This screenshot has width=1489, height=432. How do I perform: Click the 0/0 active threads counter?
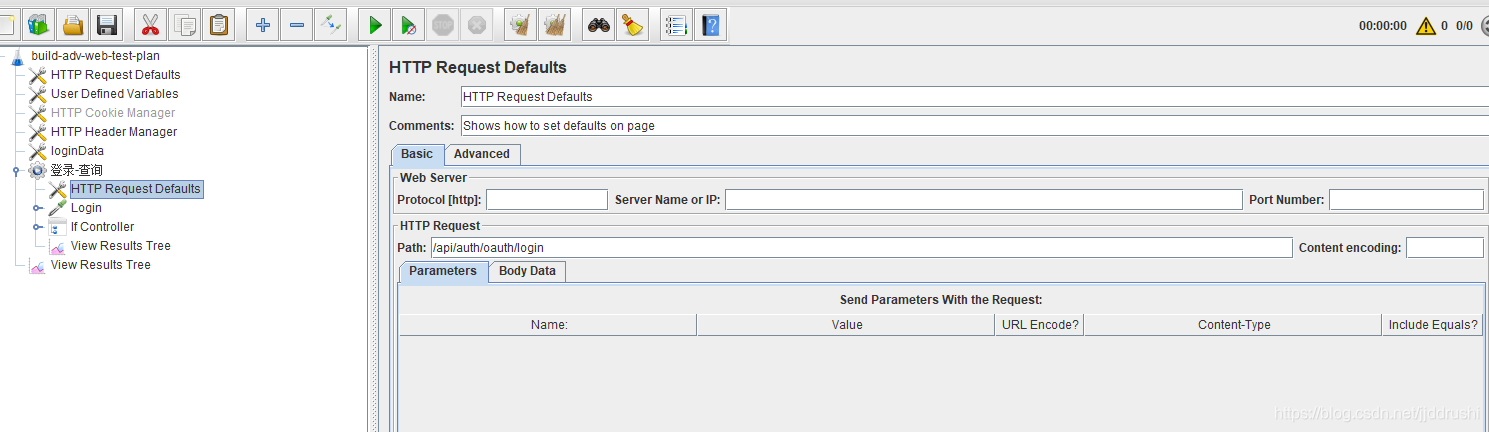coord(1464,26)
